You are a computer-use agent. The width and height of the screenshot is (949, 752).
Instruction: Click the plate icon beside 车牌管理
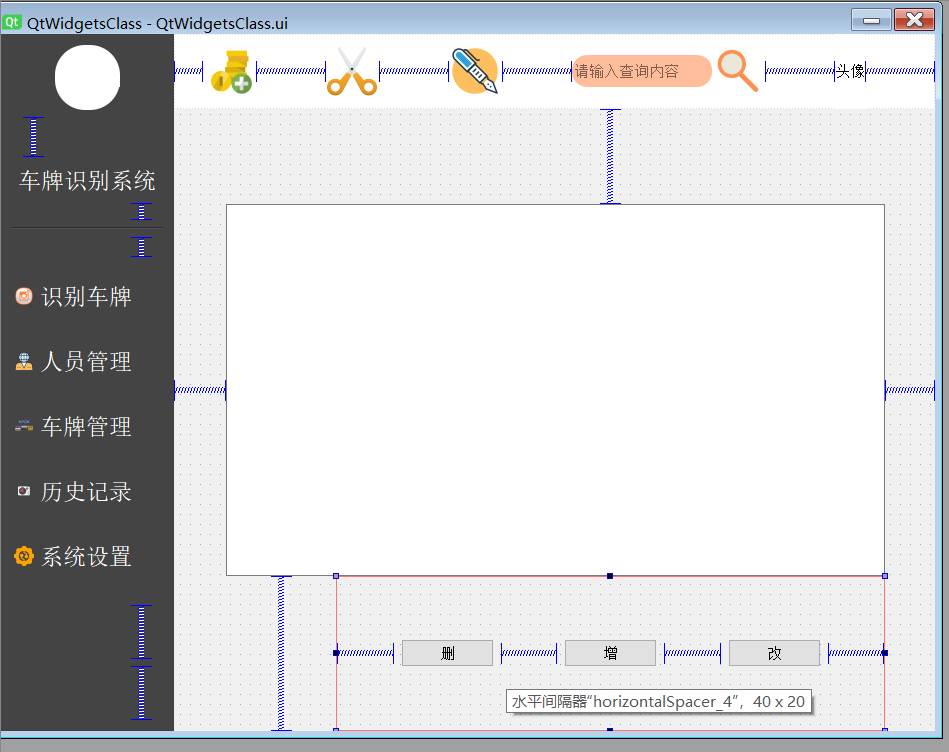pyautogui.click(x=24, y=426)
